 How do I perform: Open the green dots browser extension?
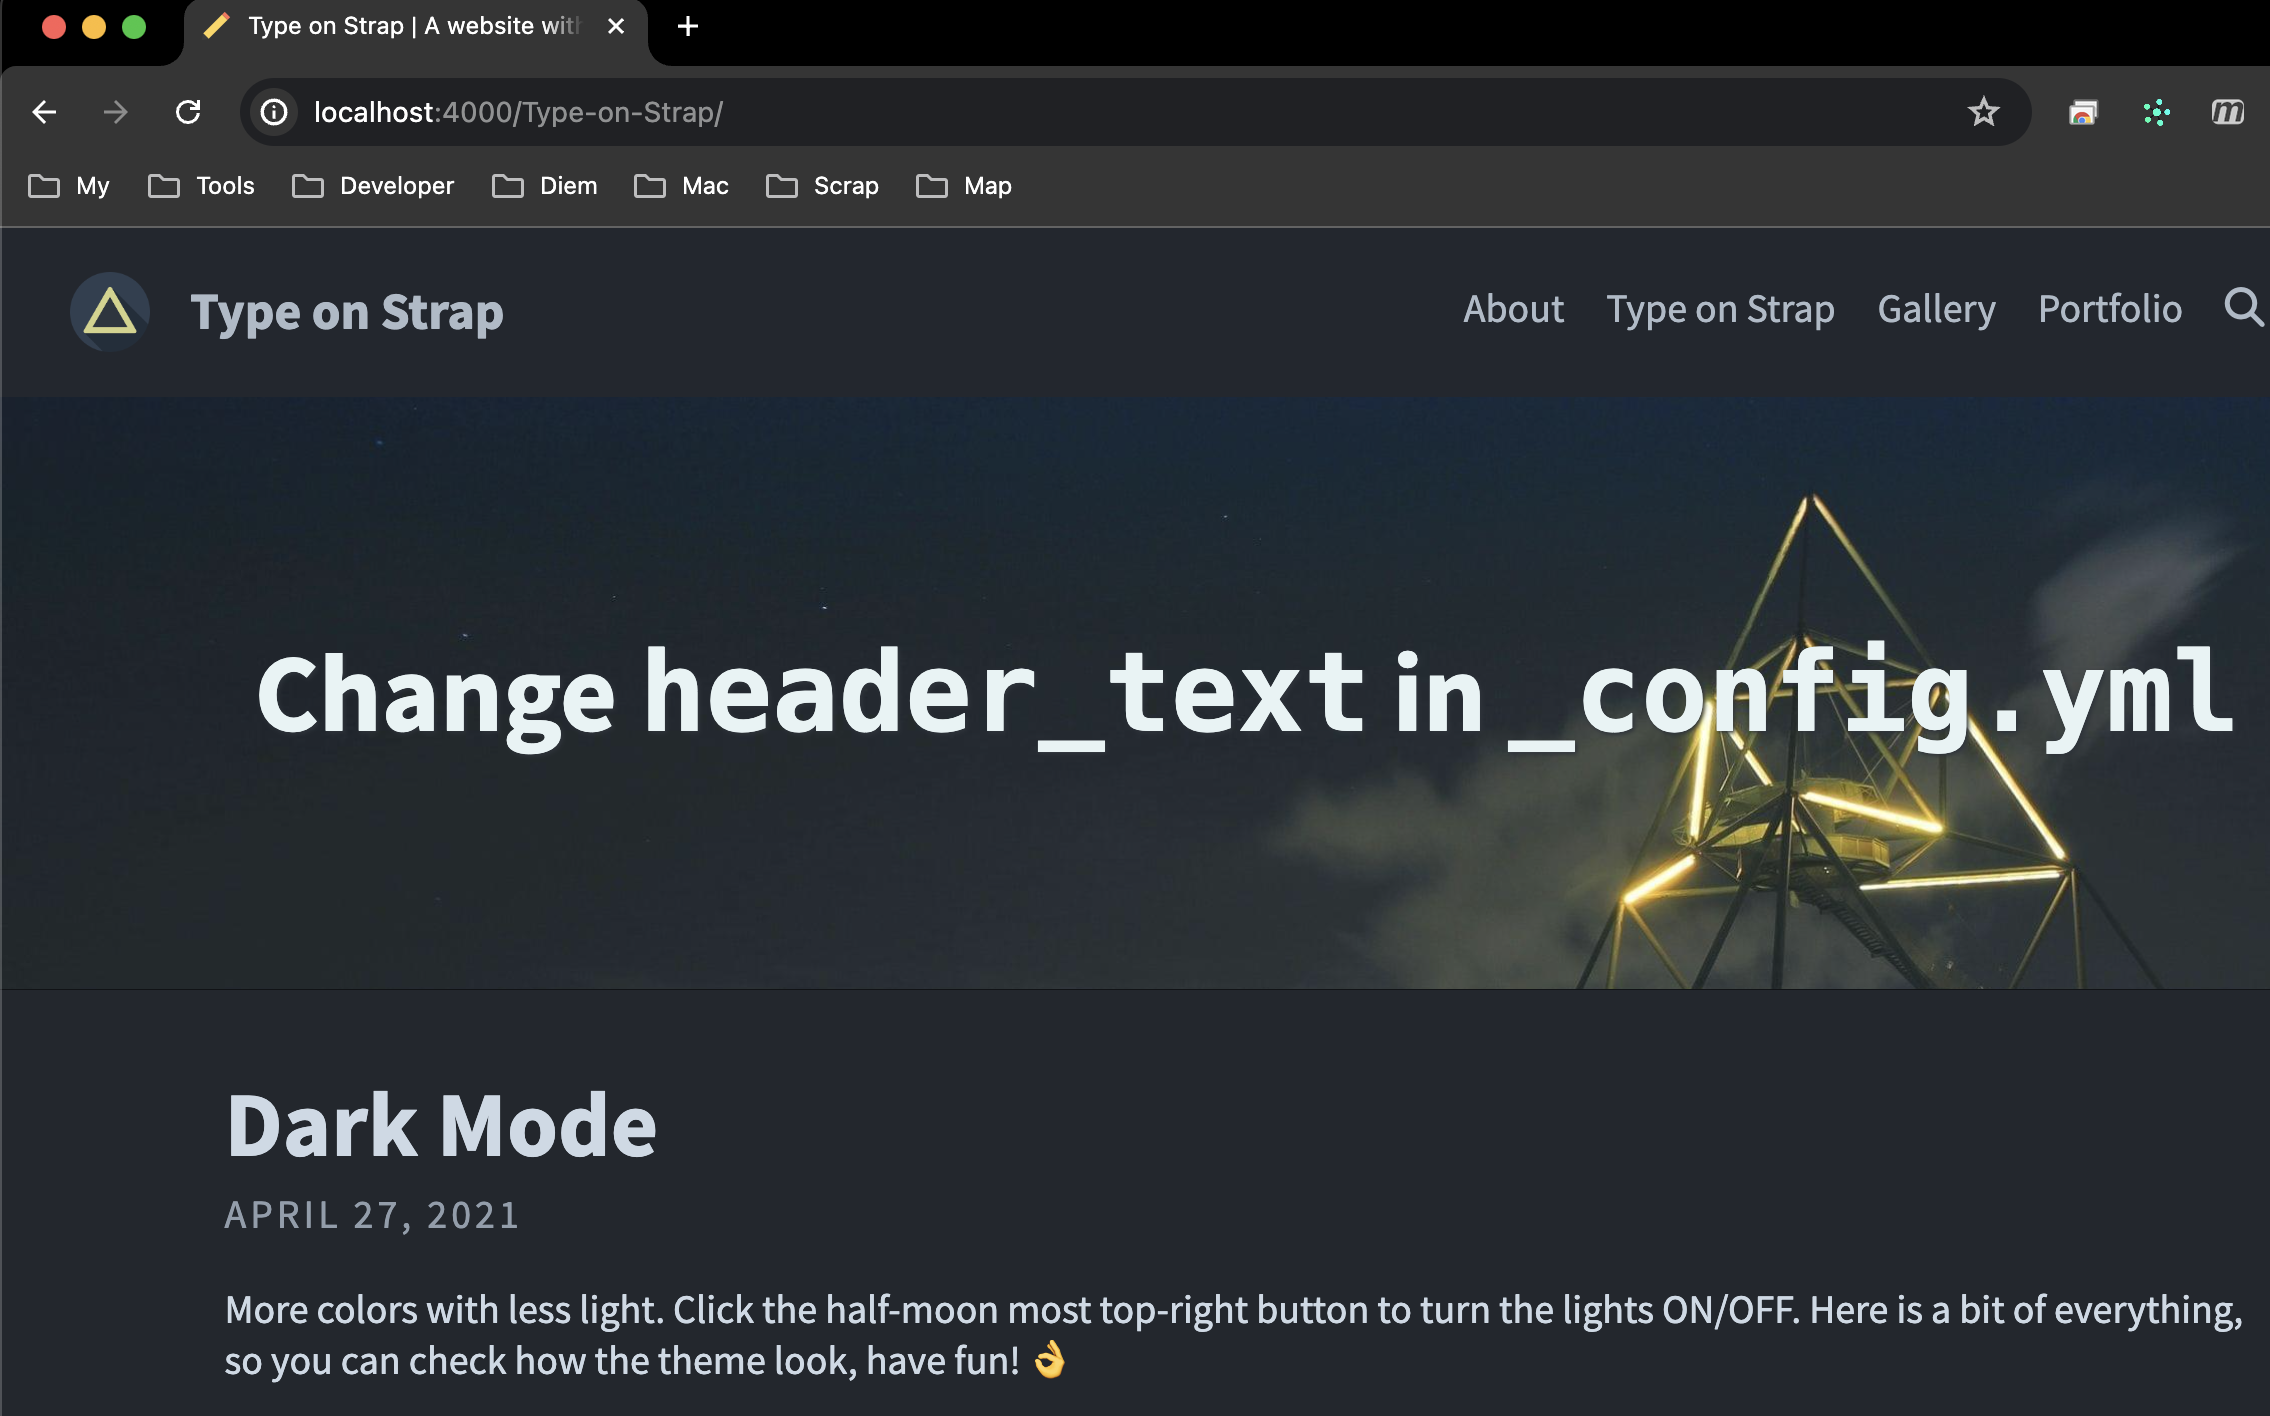(2156, 112)
